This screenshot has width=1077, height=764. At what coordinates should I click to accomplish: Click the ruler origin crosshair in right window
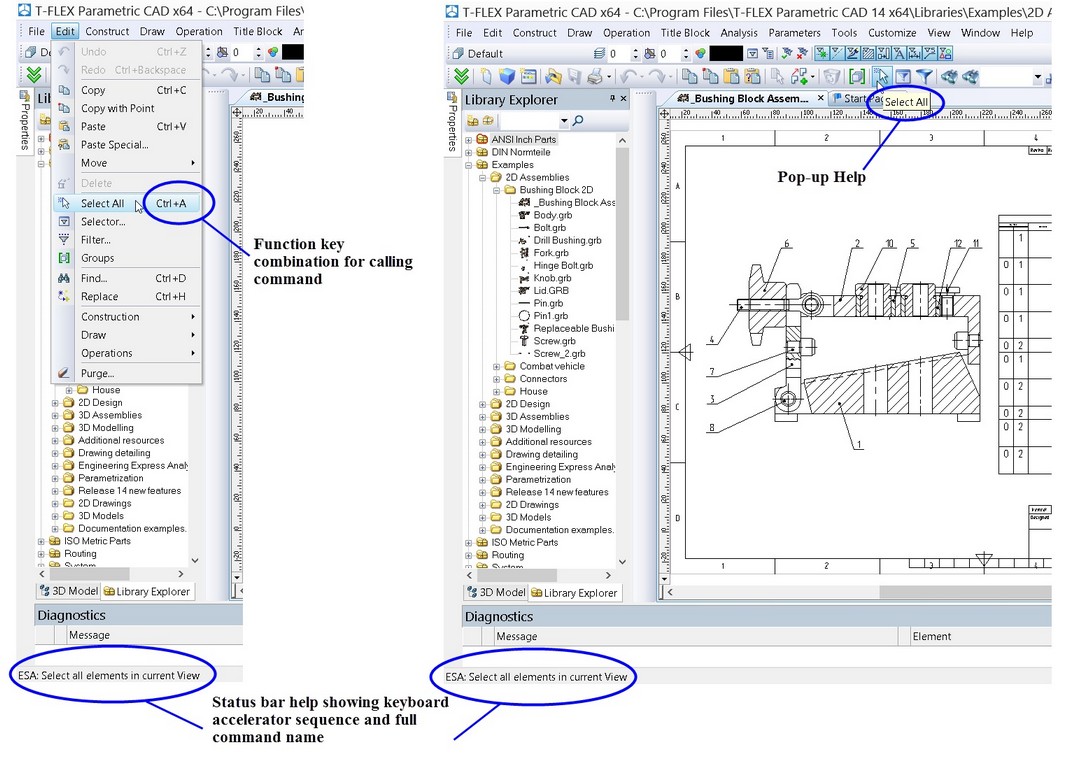[x=665, y=113]
